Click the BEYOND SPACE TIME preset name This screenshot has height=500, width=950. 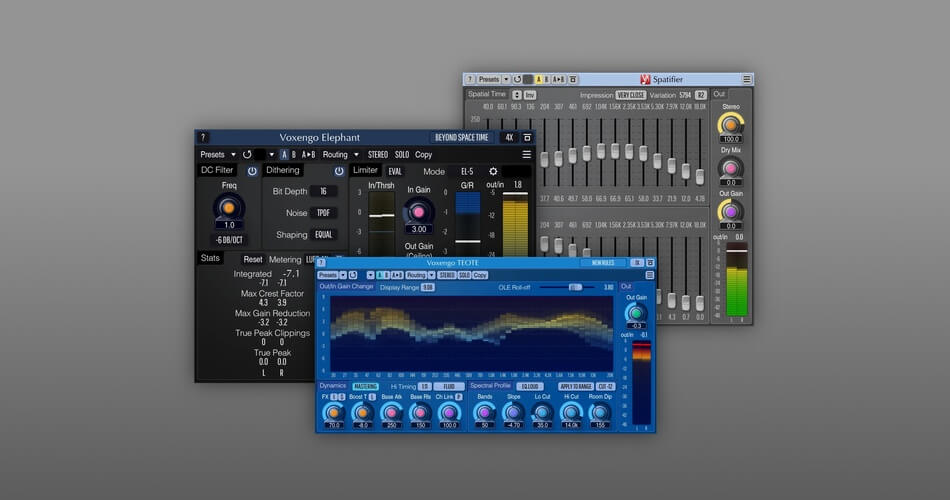(x=462, y=138)
